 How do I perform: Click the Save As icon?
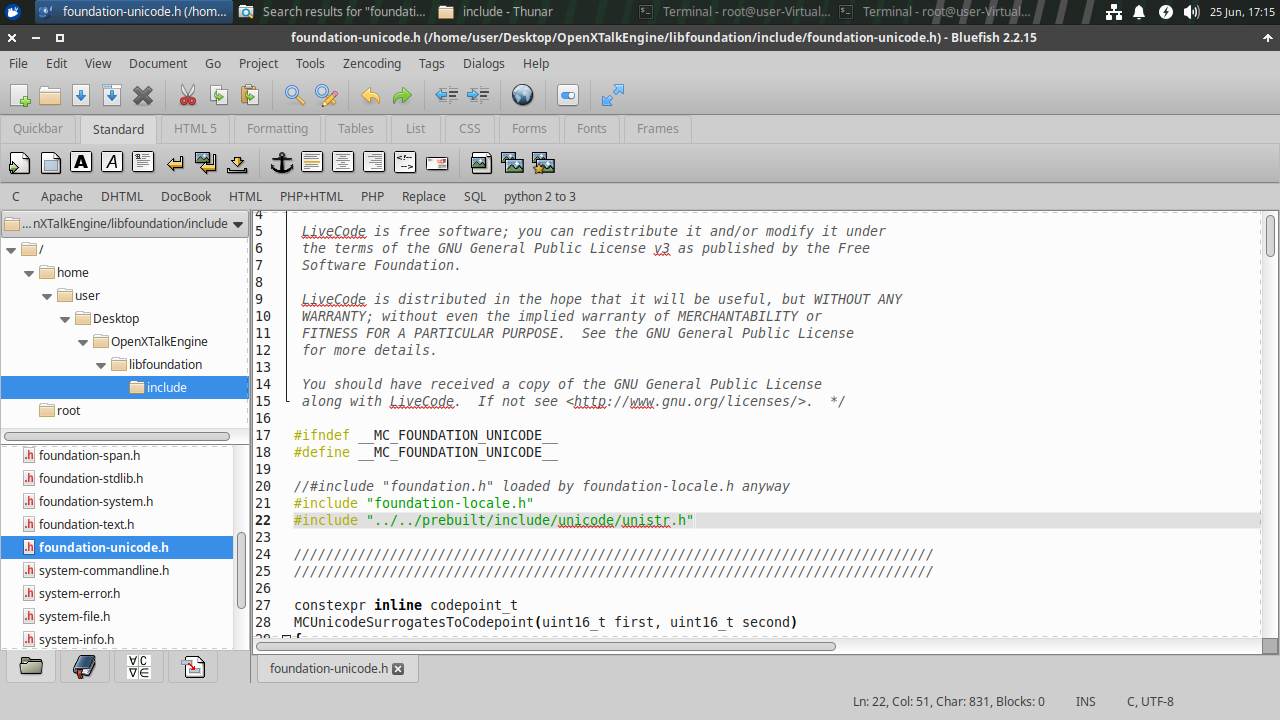[x=112, y=95]
